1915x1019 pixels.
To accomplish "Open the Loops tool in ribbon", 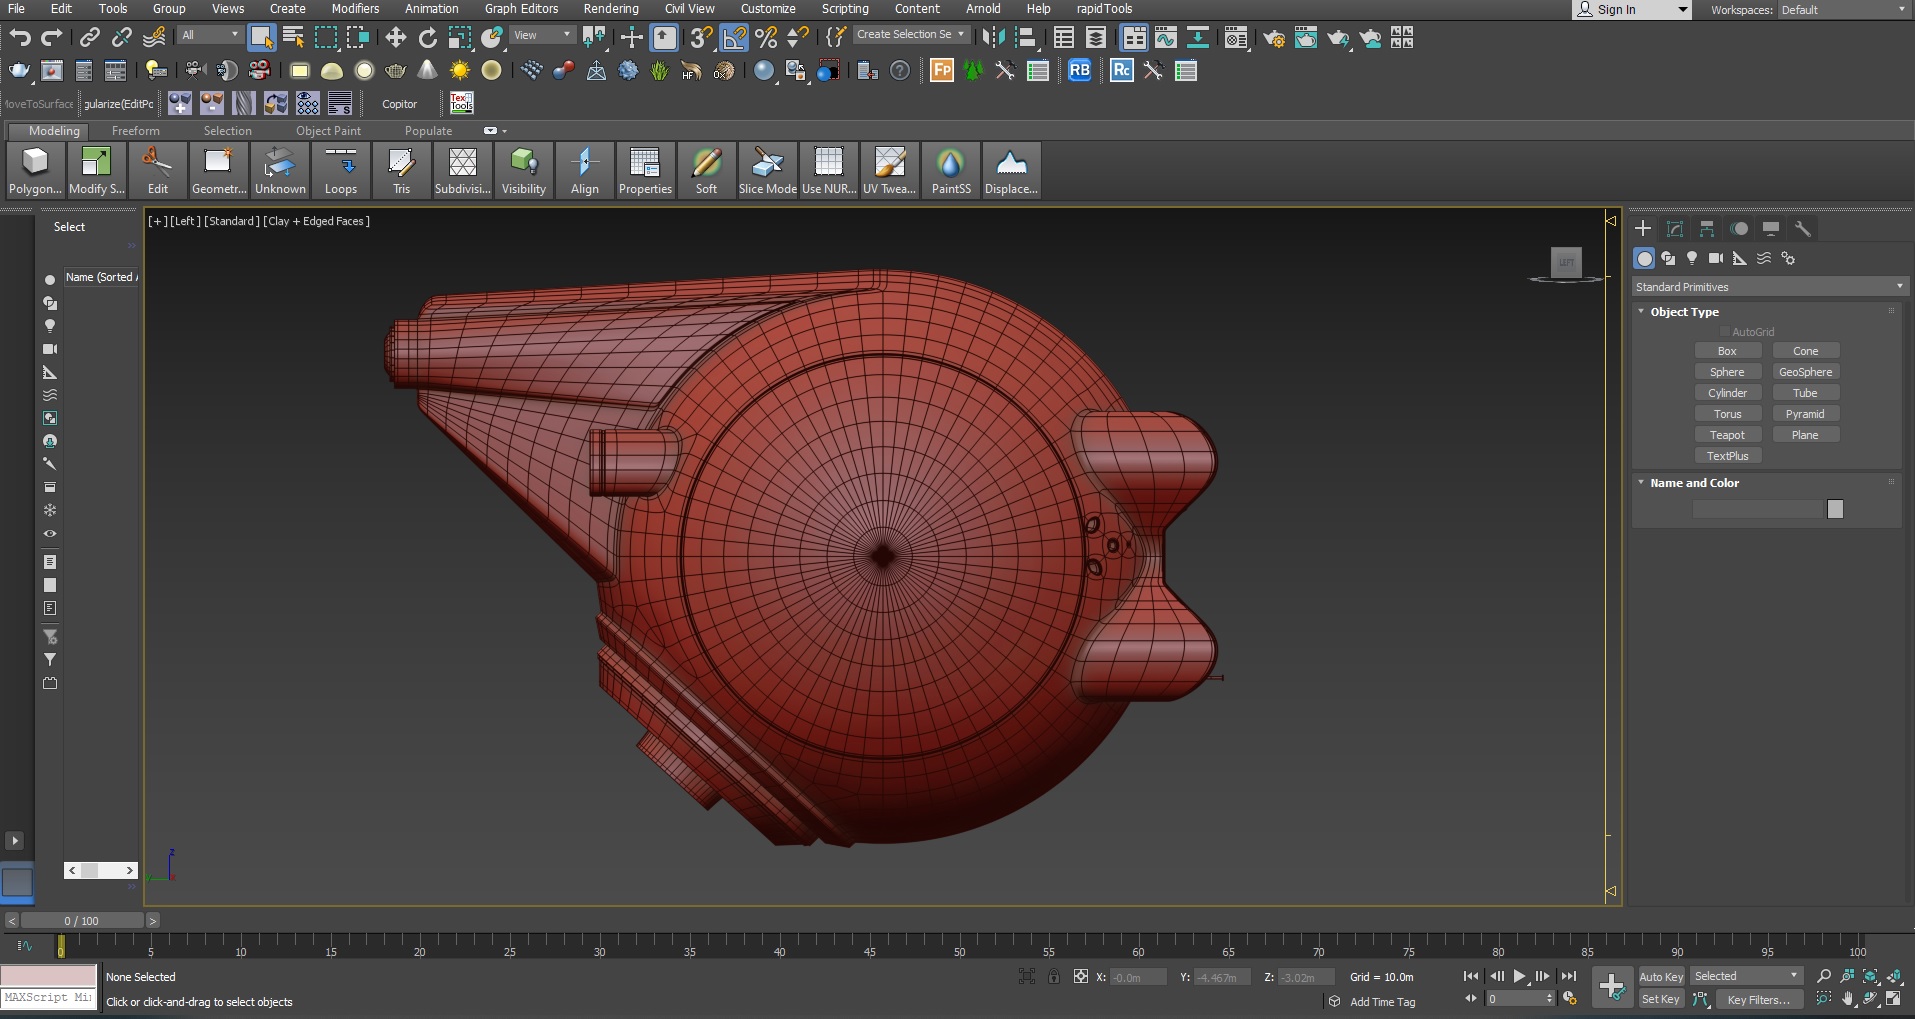I will [x=341, y=170].
